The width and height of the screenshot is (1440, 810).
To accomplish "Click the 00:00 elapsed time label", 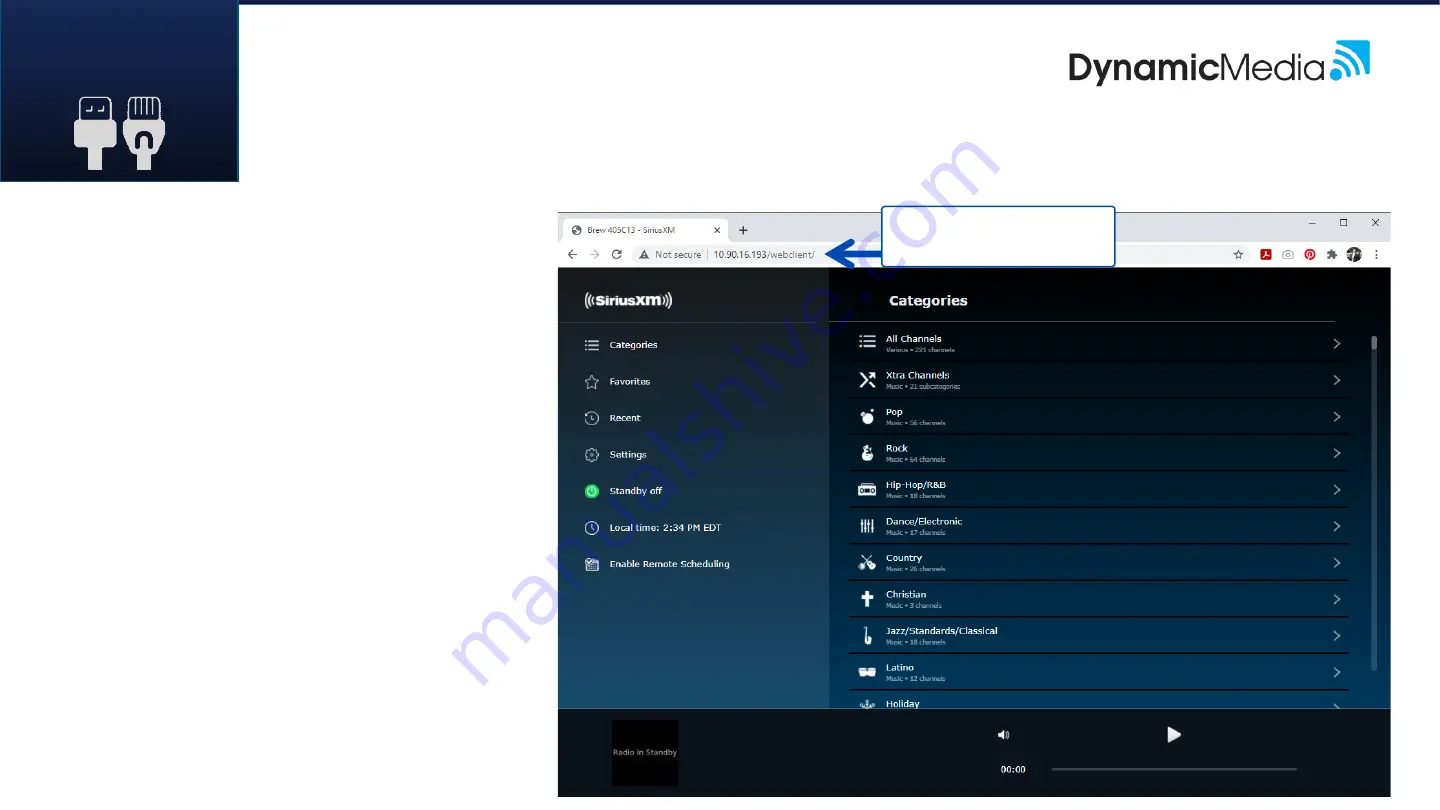I will tap(1013, 770).
